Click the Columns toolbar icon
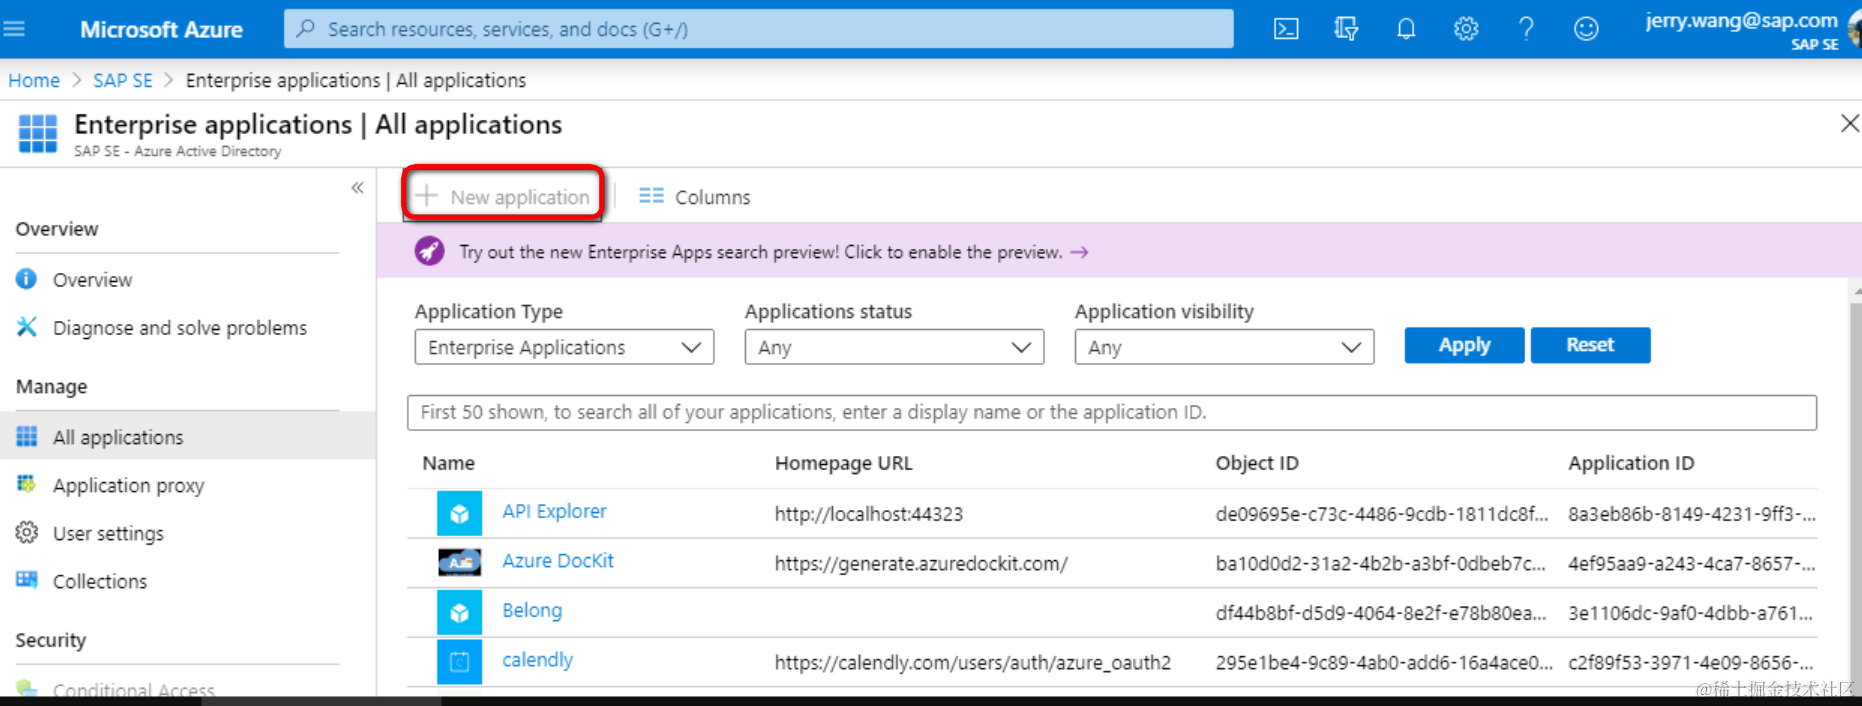This screenshot has width=1862, height=706. click(651, 196)
